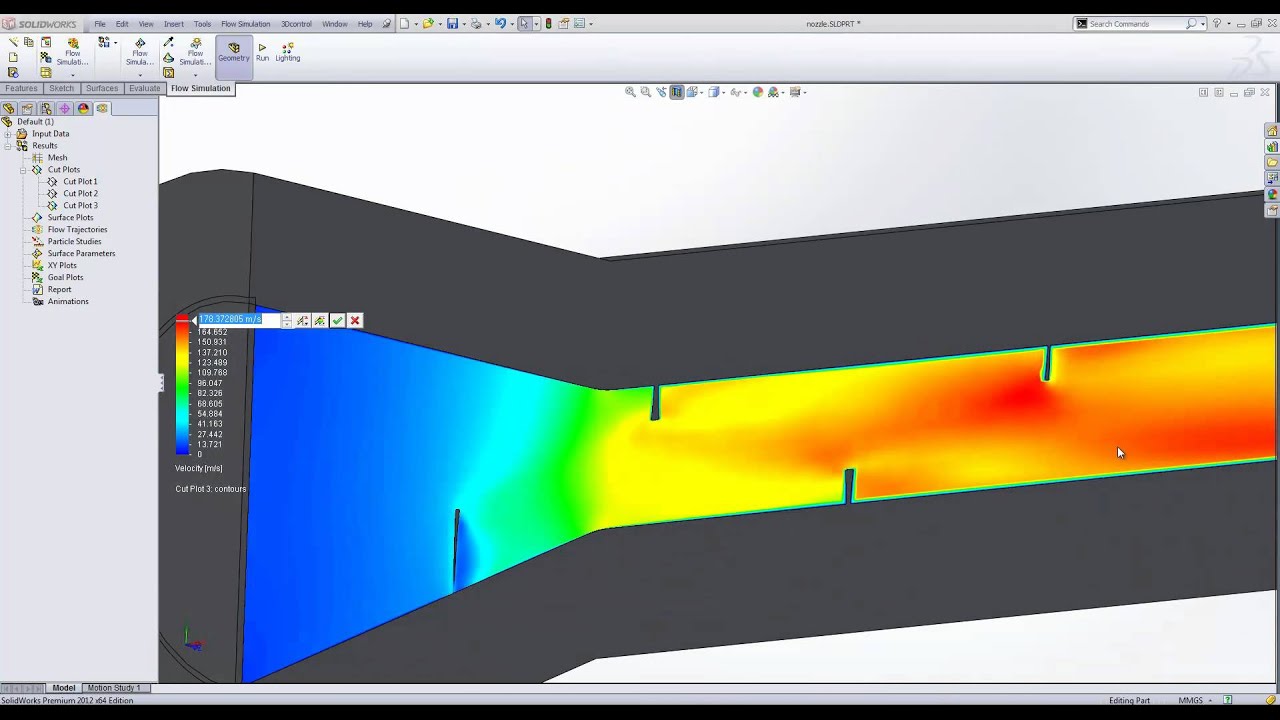Switch to the Sketch tab
Screen dimensions: 1280x720
[x=62, y=88]
